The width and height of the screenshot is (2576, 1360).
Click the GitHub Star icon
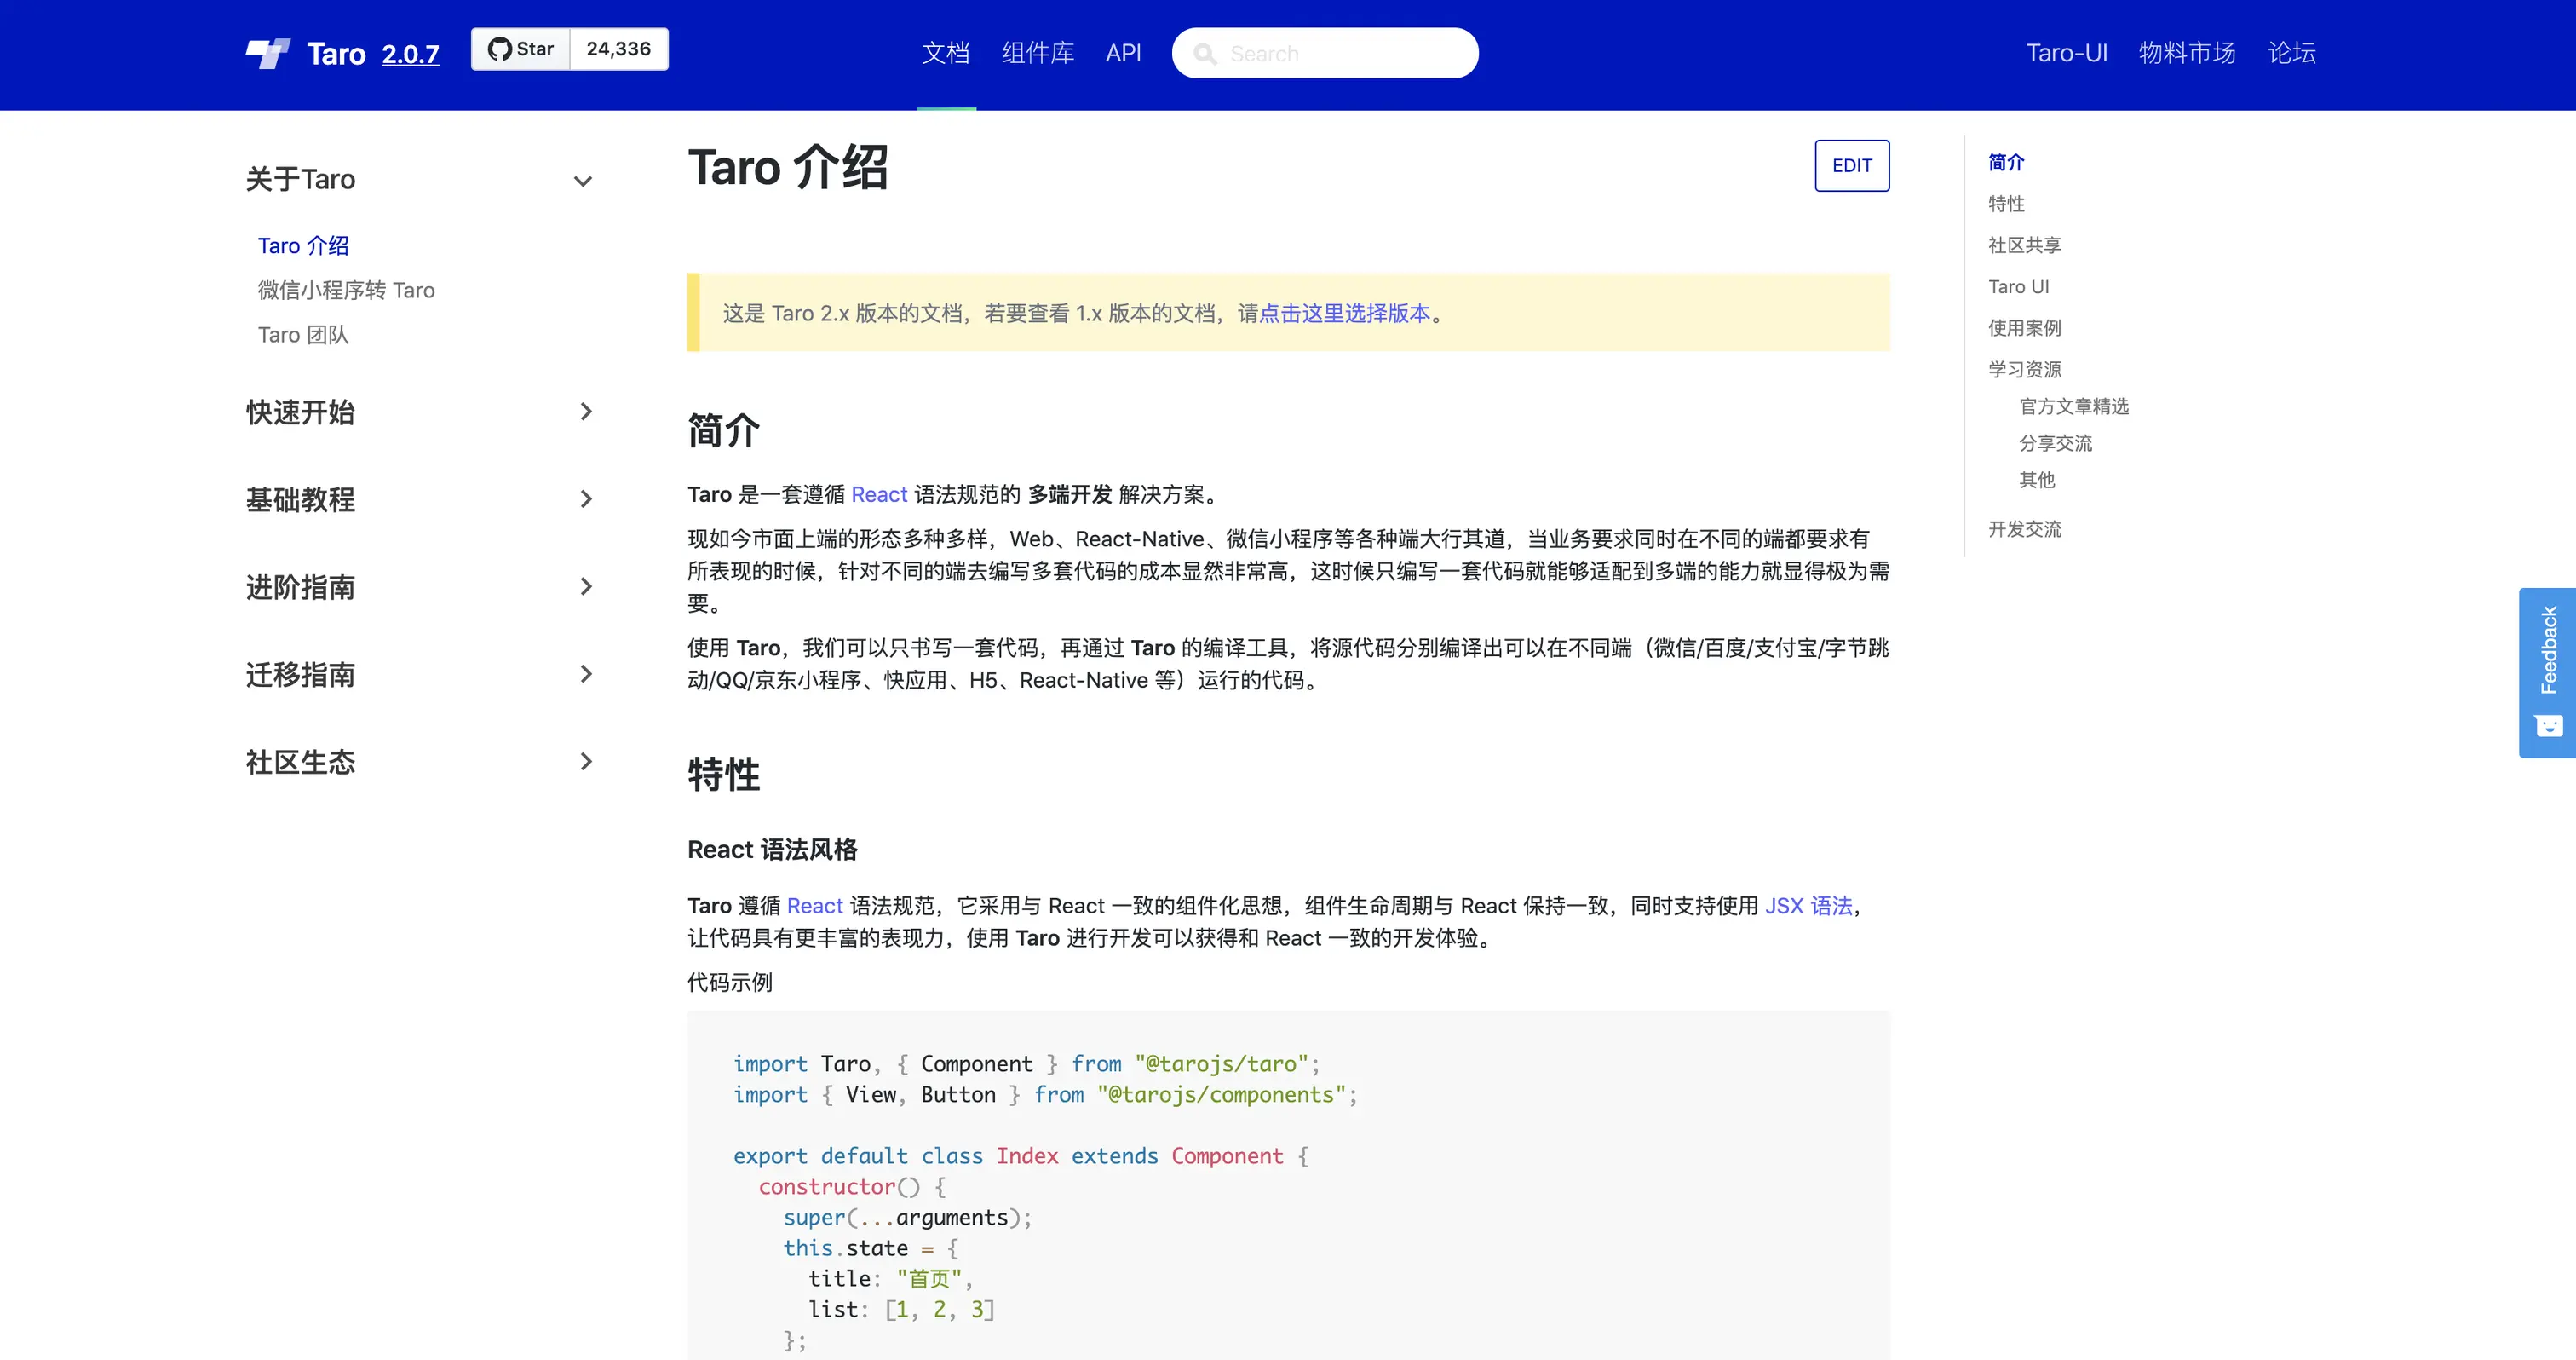pyautogui.click(x=504, y=48)
